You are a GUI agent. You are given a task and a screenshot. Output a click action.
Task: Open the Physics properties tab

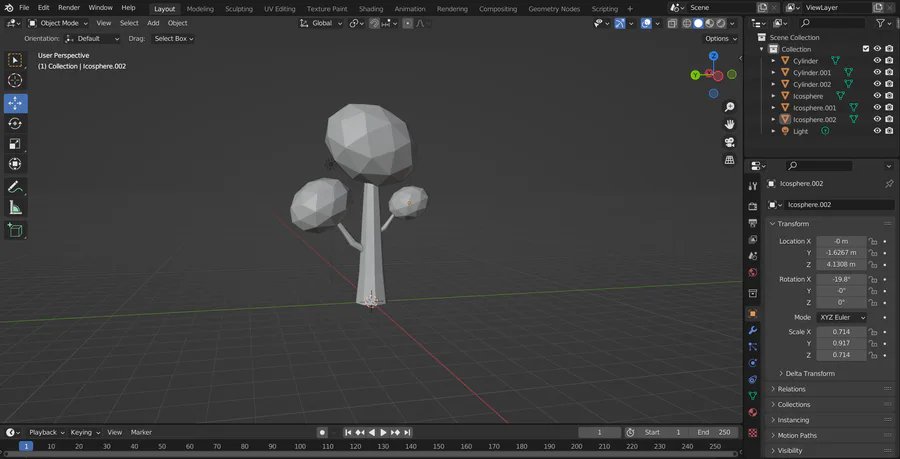coord(753,363)
